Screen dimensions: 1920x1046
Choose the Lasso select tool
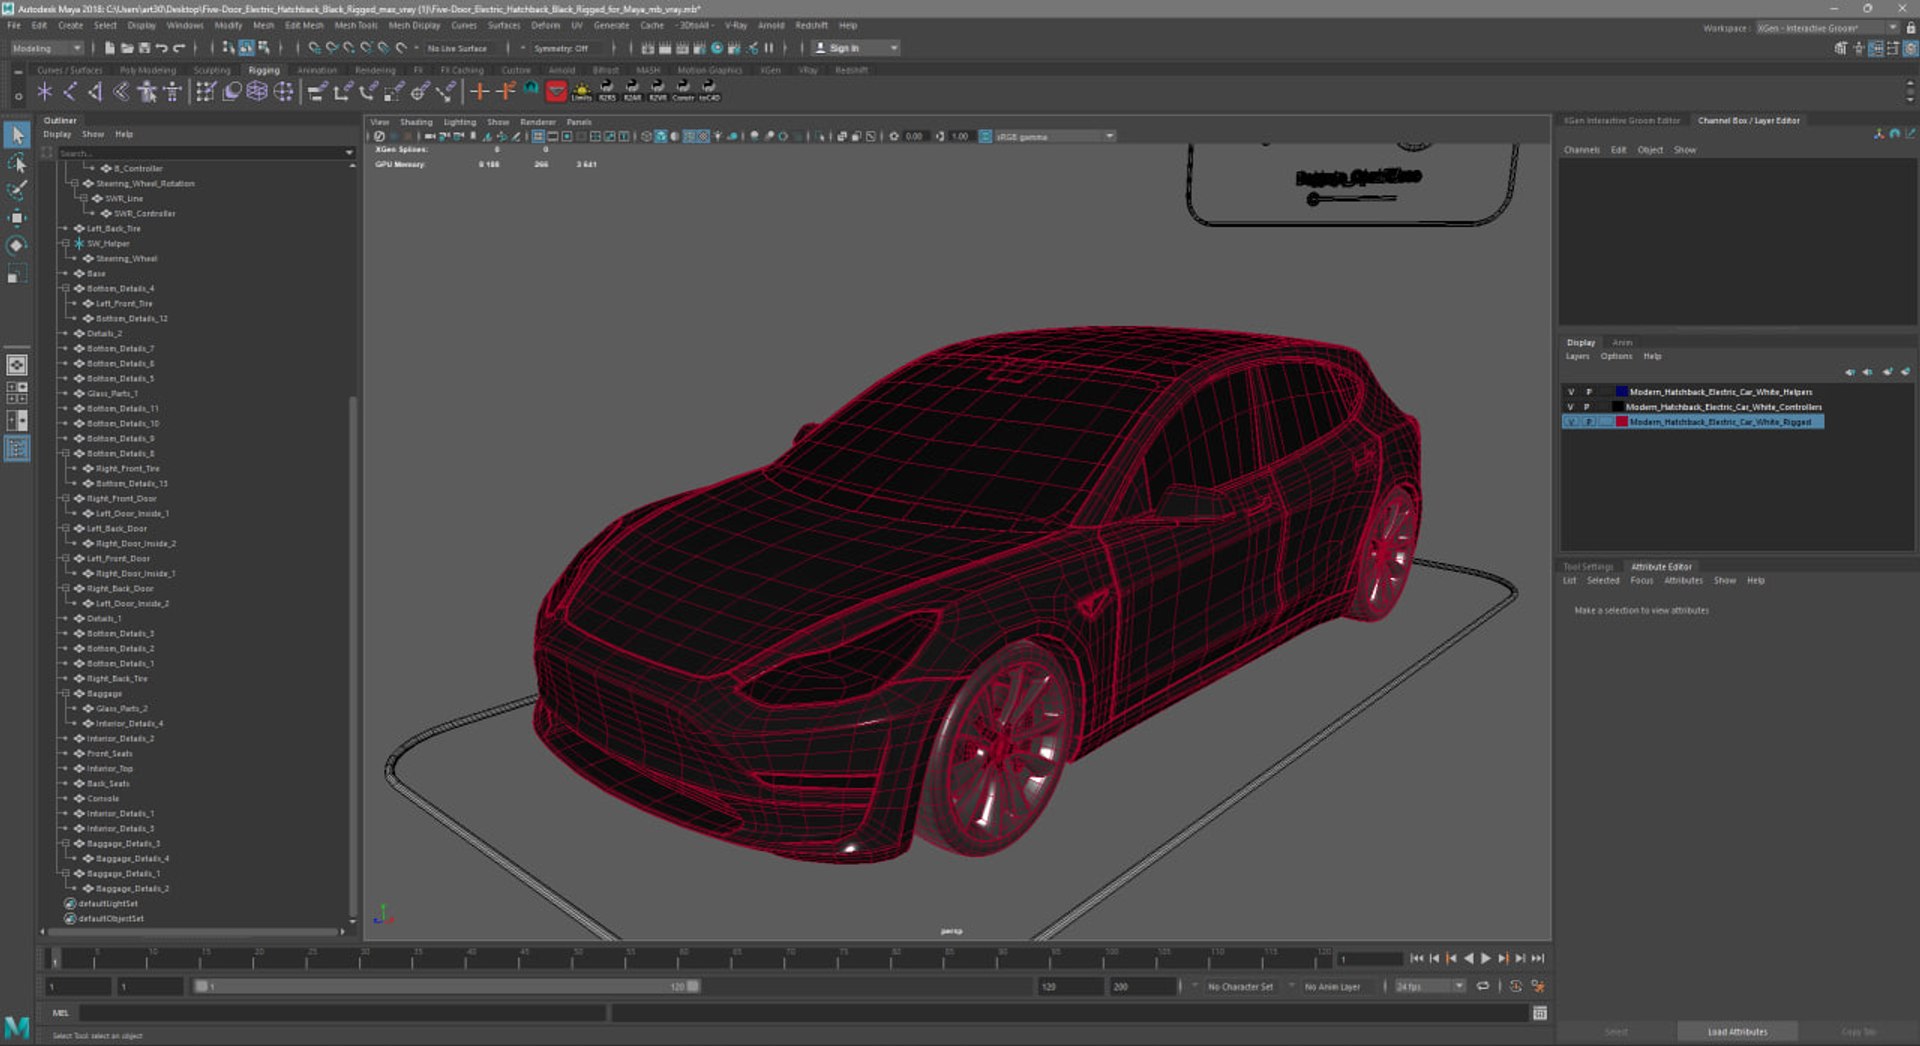[17, 163]
